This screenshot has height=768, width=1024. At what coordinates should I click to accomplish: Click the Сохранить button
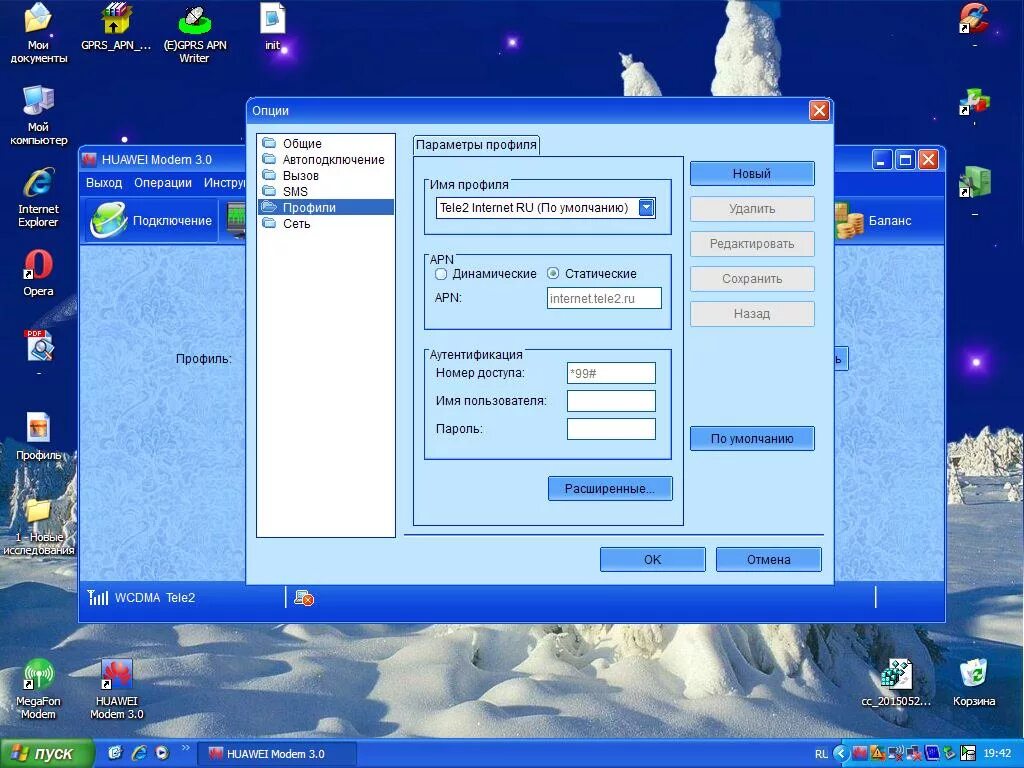point(752,279)
